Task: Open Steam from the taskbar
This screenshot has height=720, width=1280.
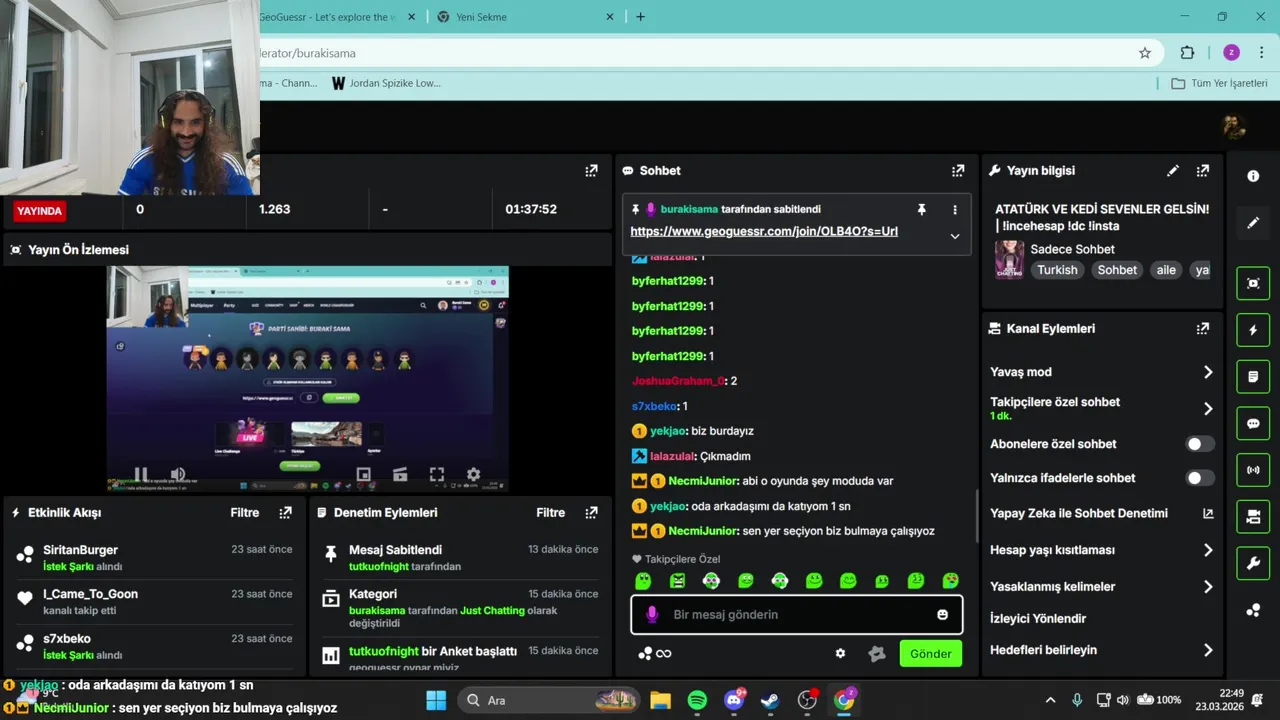Action: 770,700
